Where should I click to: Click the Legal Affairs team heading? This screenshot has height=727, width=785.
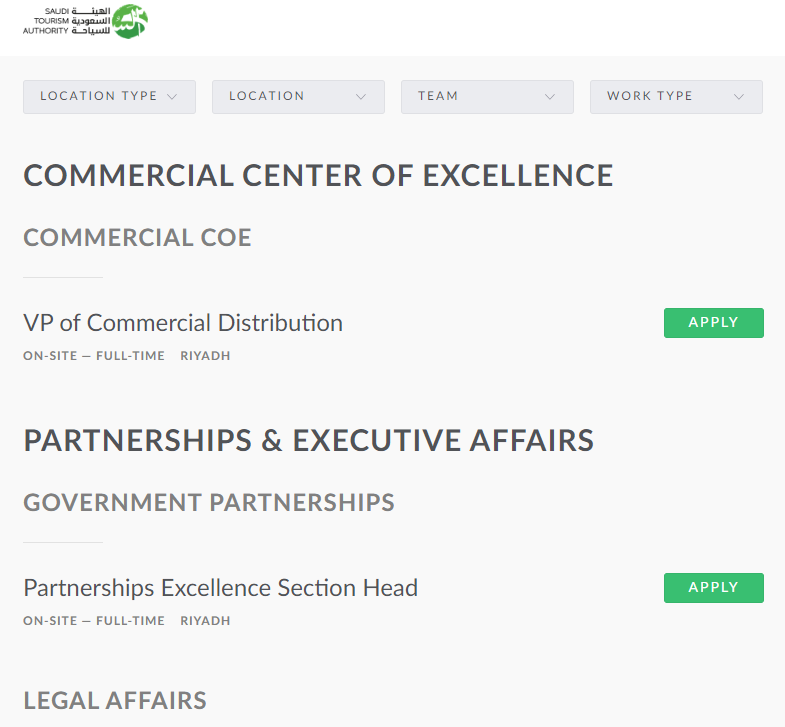115,700
